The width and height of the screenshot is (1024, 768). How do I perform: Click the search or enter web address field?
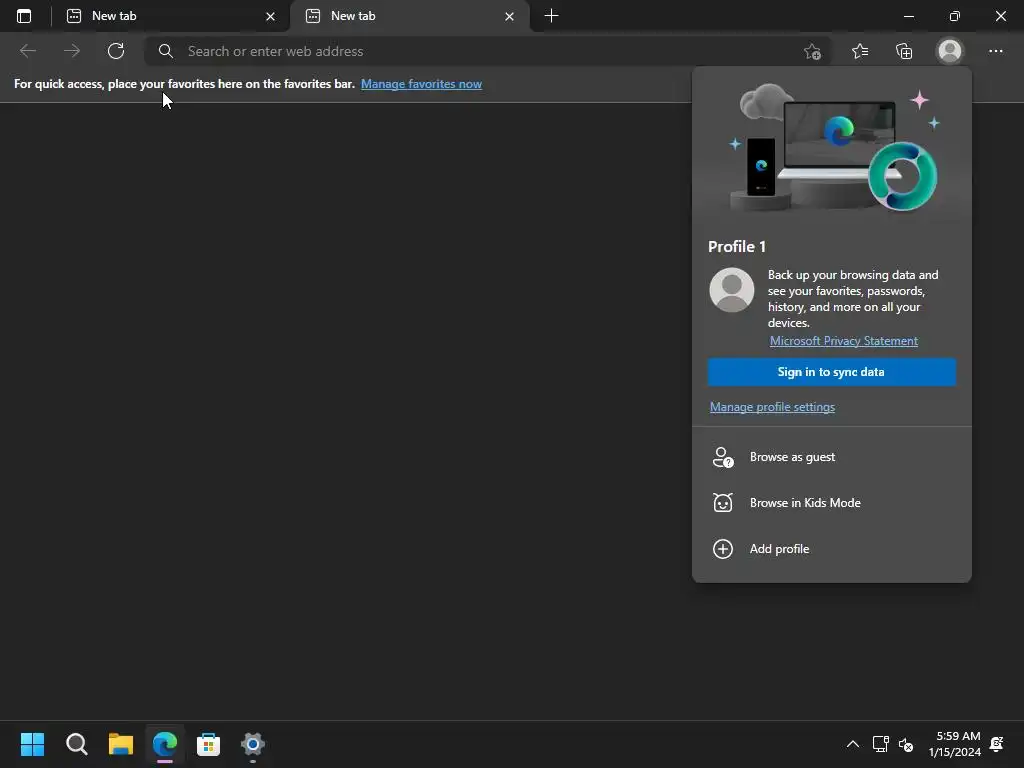point(490,51)
